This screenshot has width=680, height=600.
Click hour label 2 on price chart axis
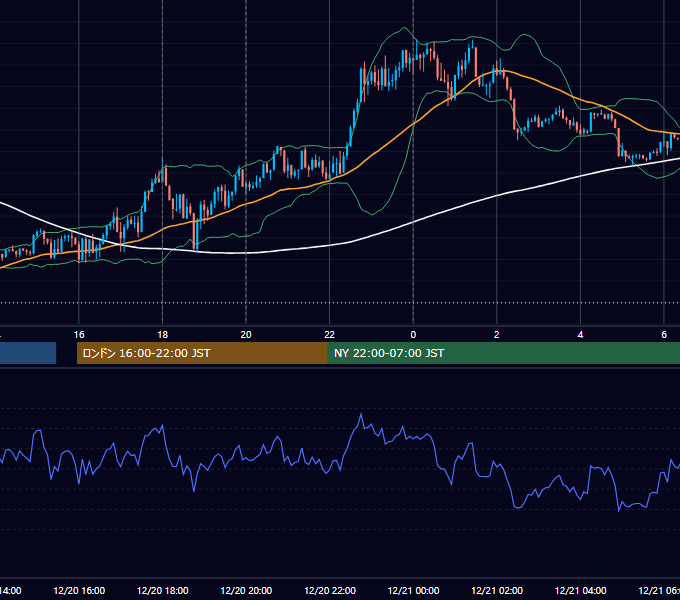(497, 335)
